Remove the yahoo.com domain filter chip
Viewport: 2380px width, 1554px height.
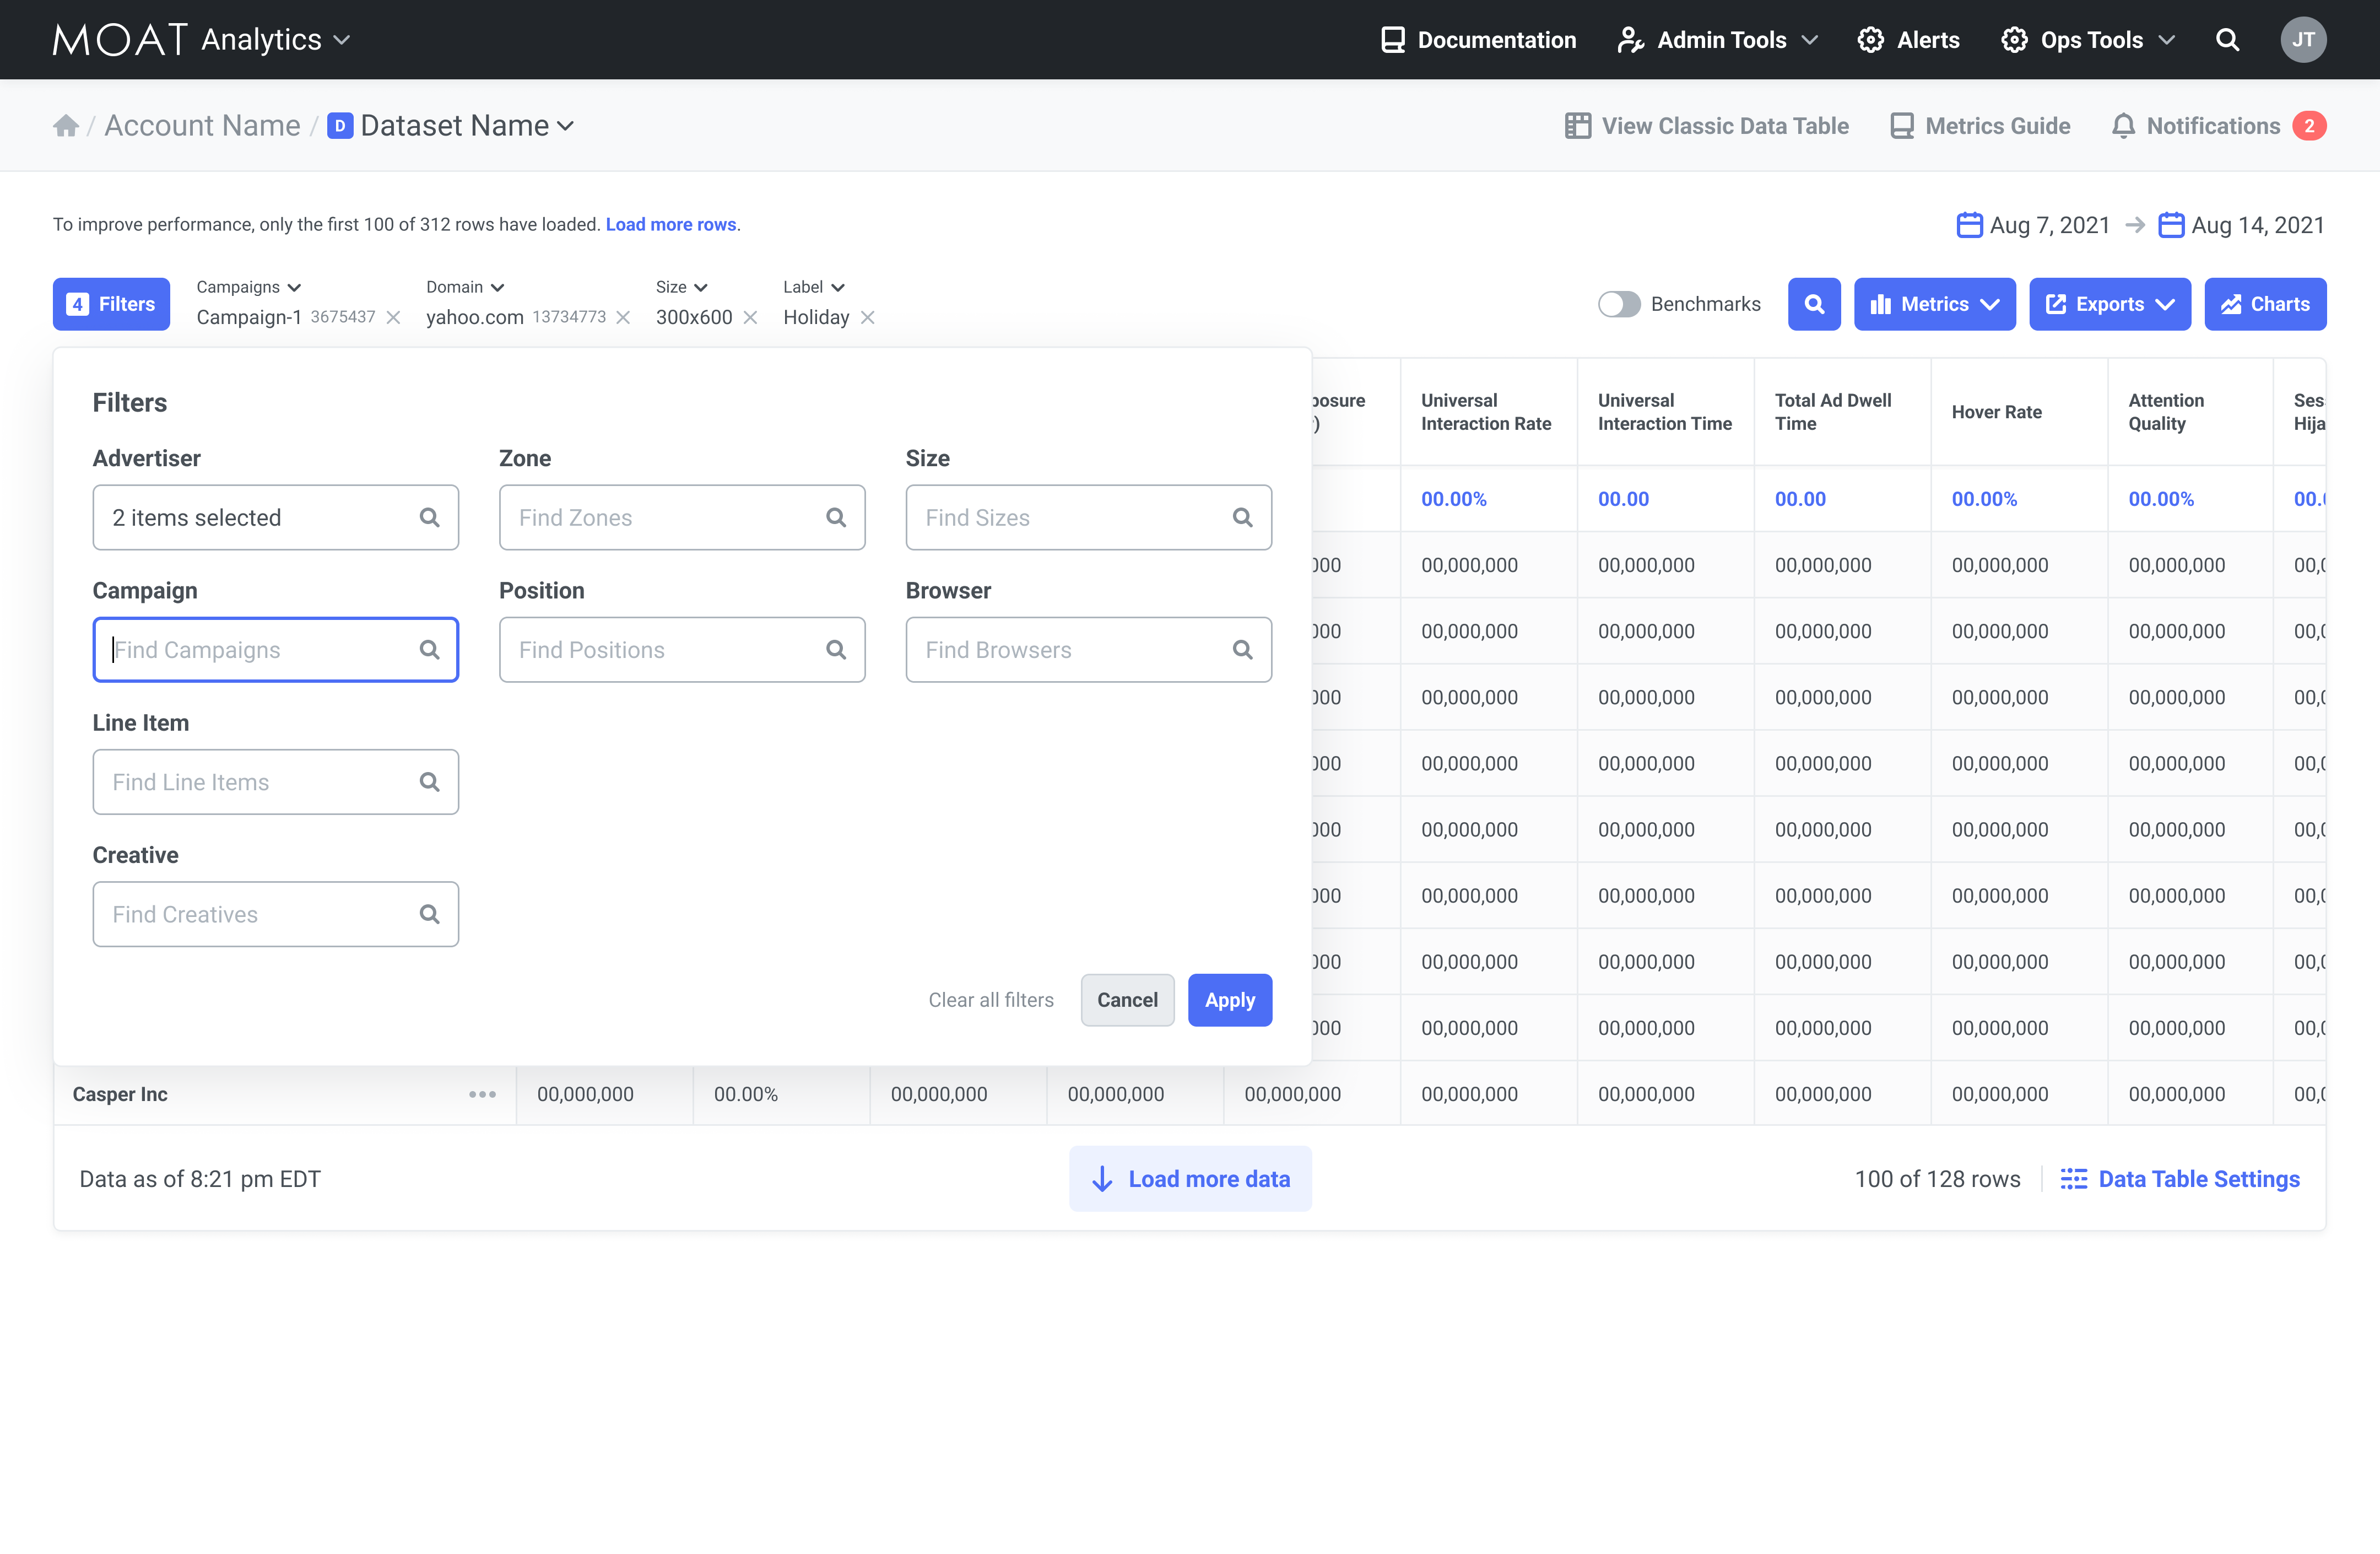[623, 318]
